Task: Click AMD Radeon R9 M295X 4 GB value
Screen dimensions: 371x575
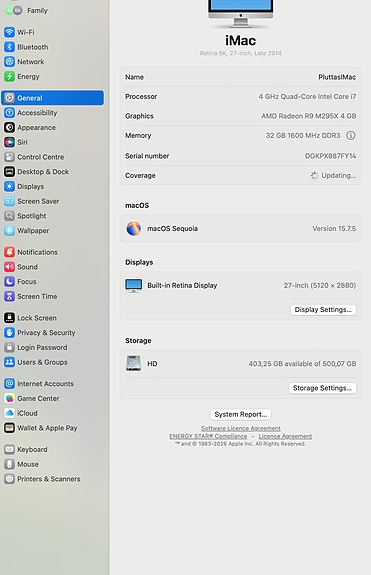Action: 309,116
